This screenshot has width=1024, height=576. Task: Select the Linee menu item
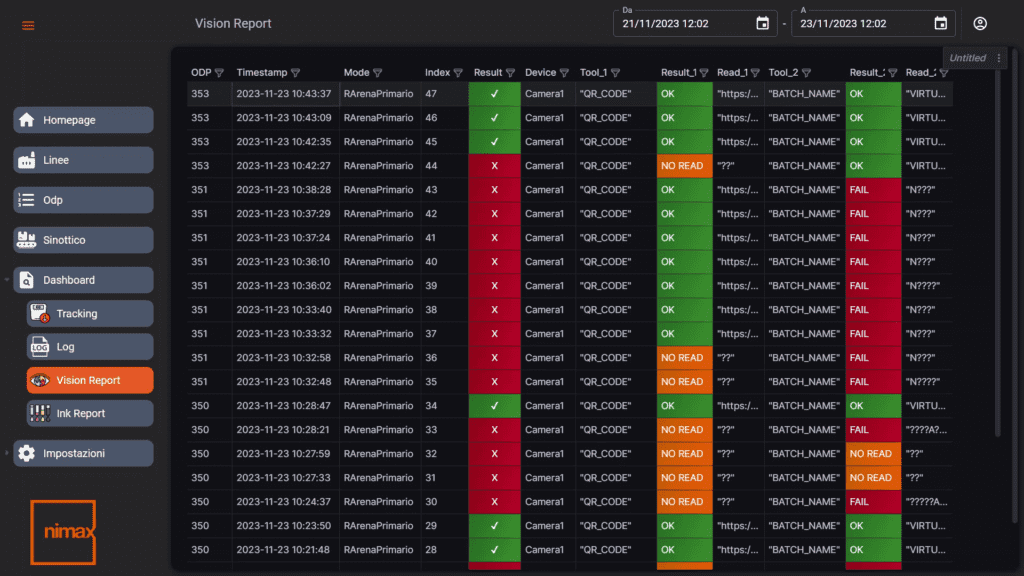84,160
